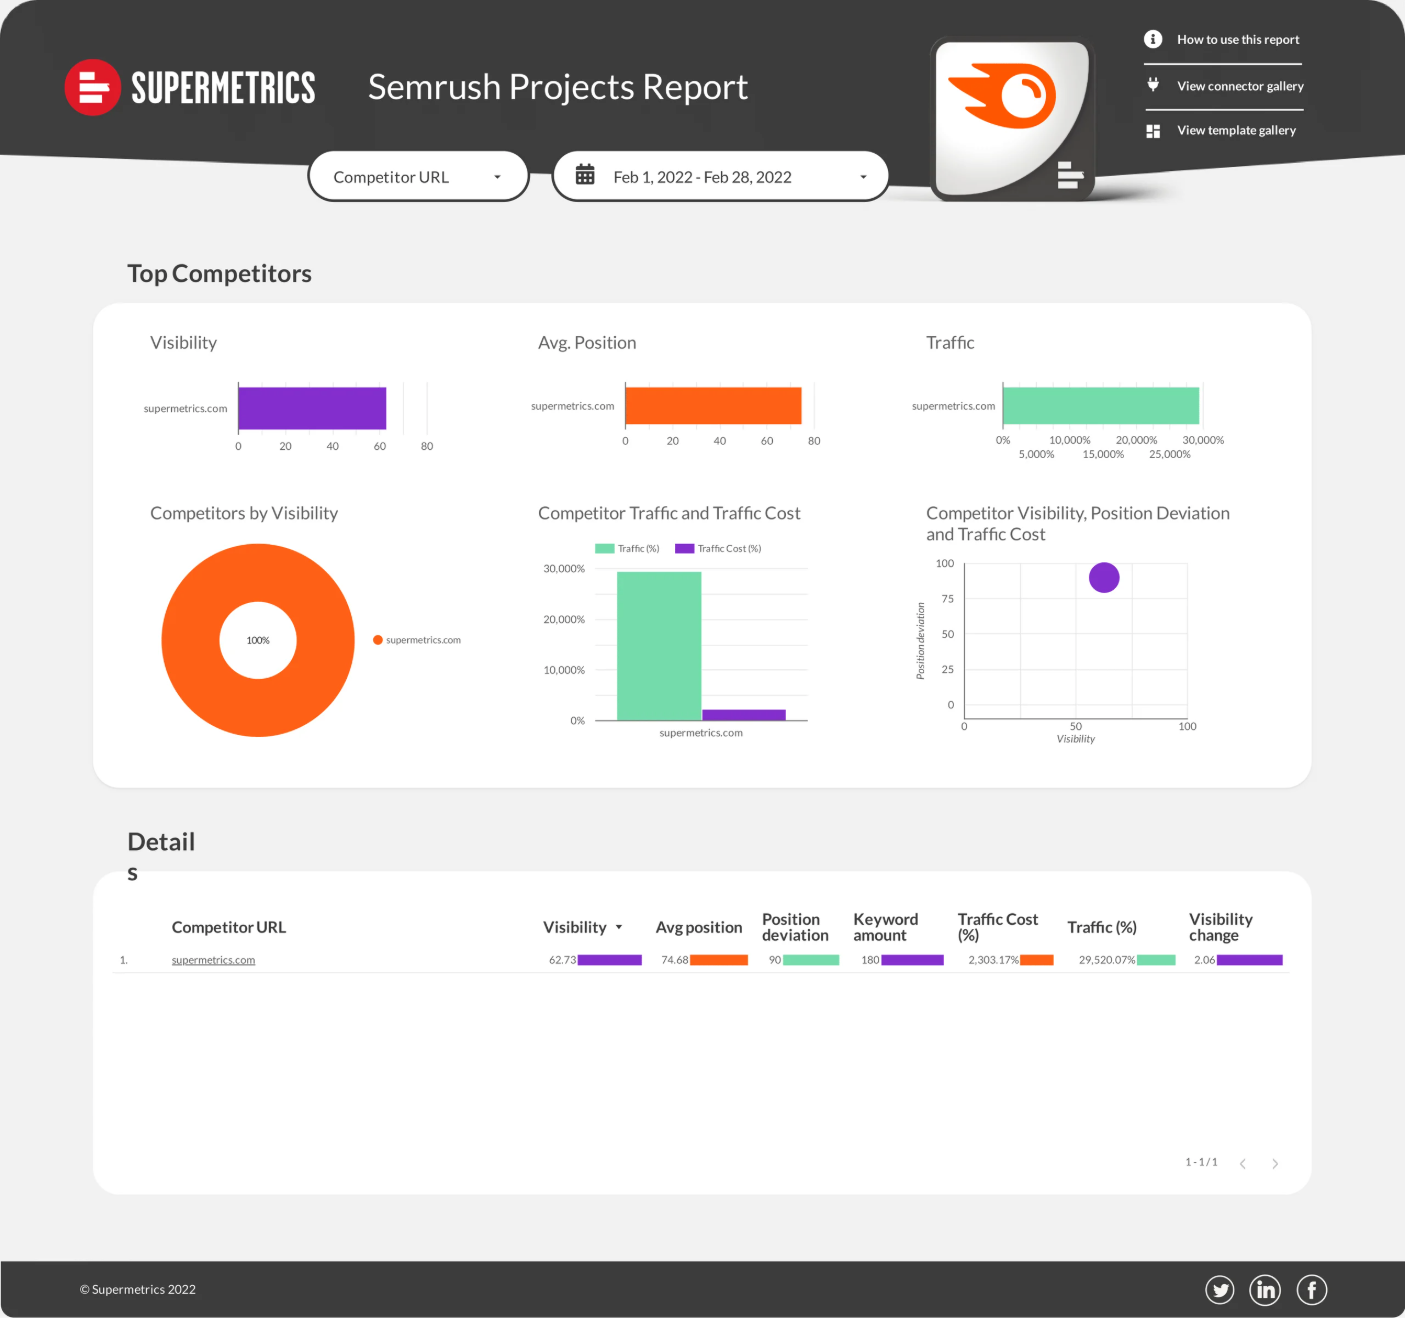The image size is (1405, 1318).
Task: Toggle Traffic Cost (%) legend swatch
Action: click(x=684, y=549)
